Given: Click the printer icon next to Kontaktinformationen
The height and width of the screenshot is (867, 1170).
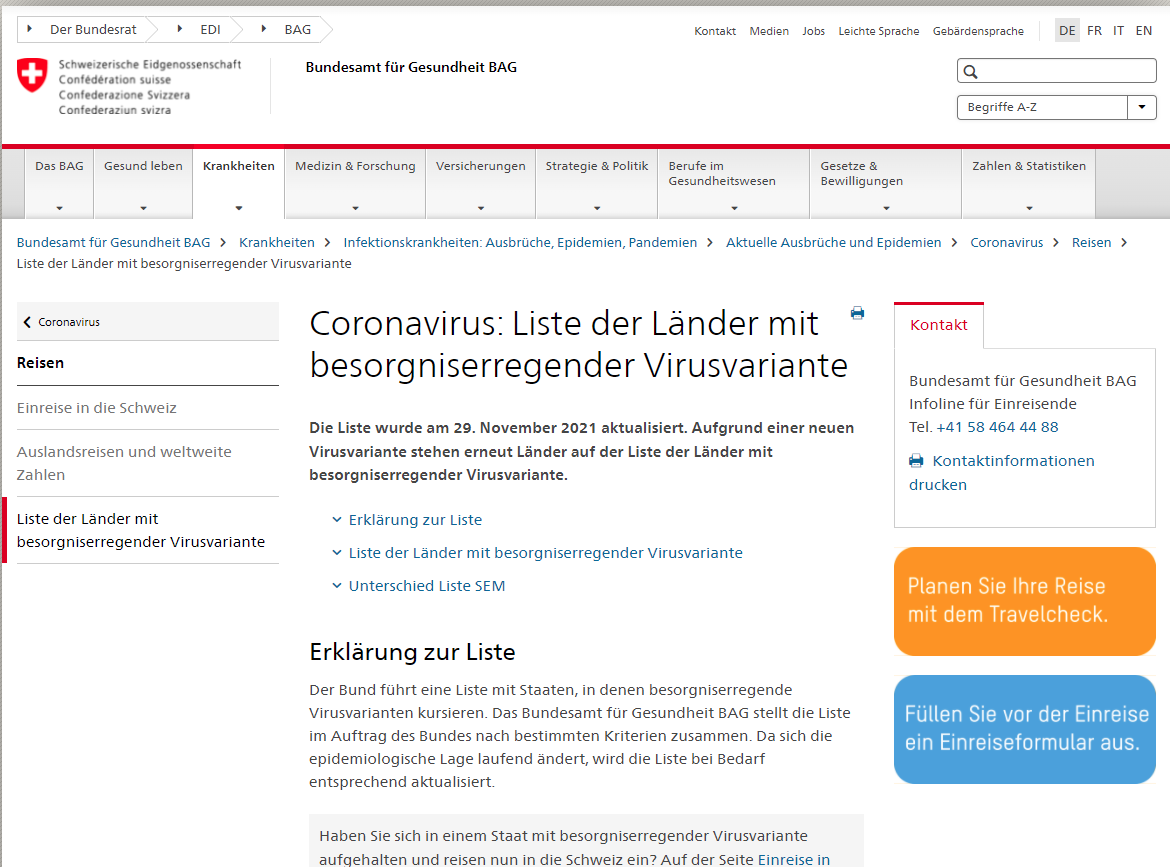Looking at the screenshot, I should (x=916, y=461).
